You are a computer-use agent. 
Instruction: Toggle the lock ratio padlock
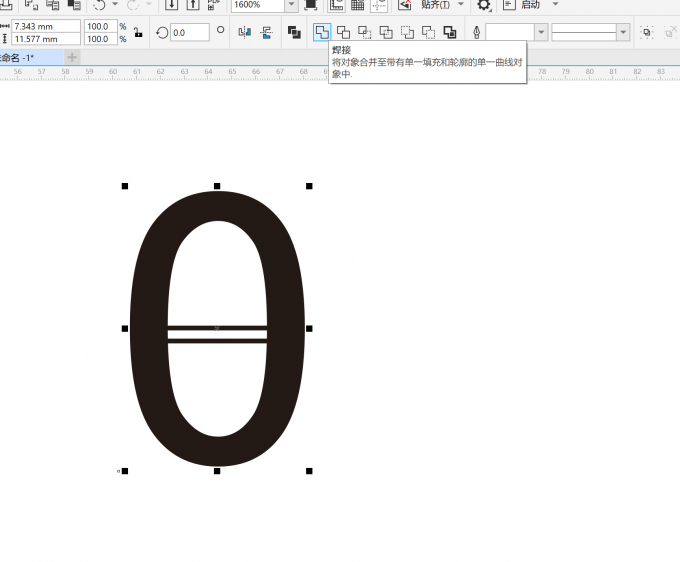[137, 33]
